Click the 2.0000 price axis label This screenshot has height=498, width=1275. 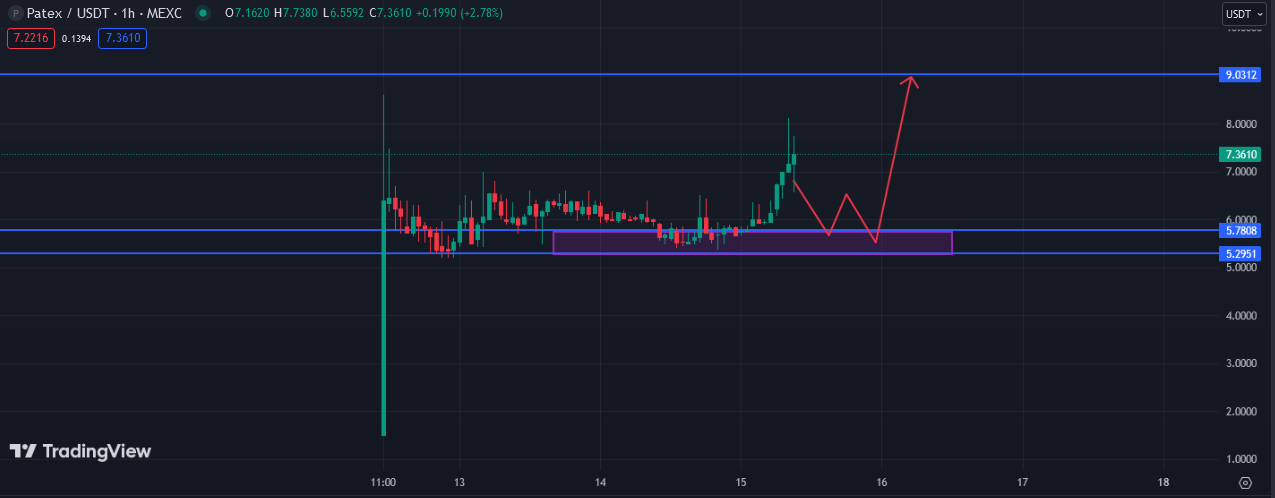click(1243, 412)
